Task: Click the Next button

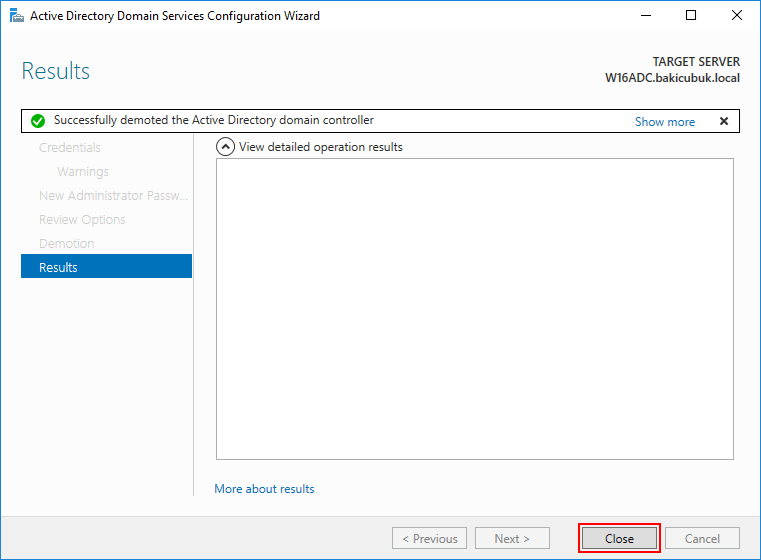Action: point(512,538)
